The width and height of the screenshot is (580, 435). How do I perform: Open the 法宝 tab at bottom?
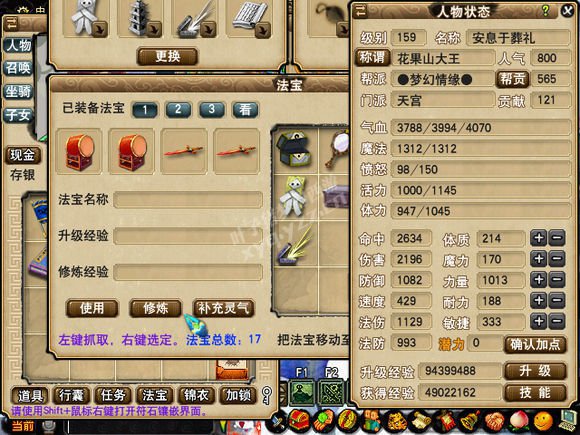pyautogui.click(x=154, y=396)
